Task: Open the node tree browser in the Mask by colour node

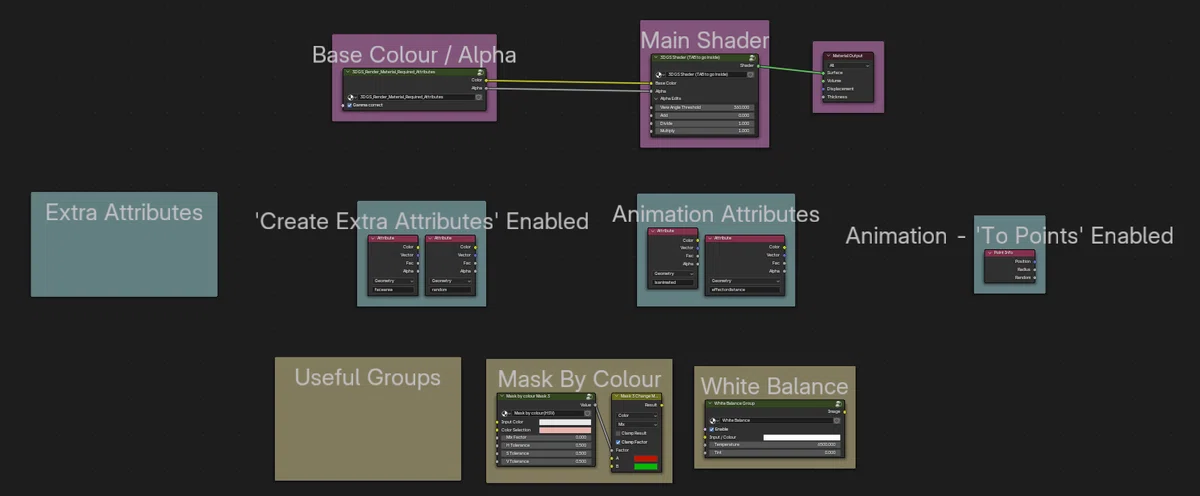Action: (x=505, y=413)
